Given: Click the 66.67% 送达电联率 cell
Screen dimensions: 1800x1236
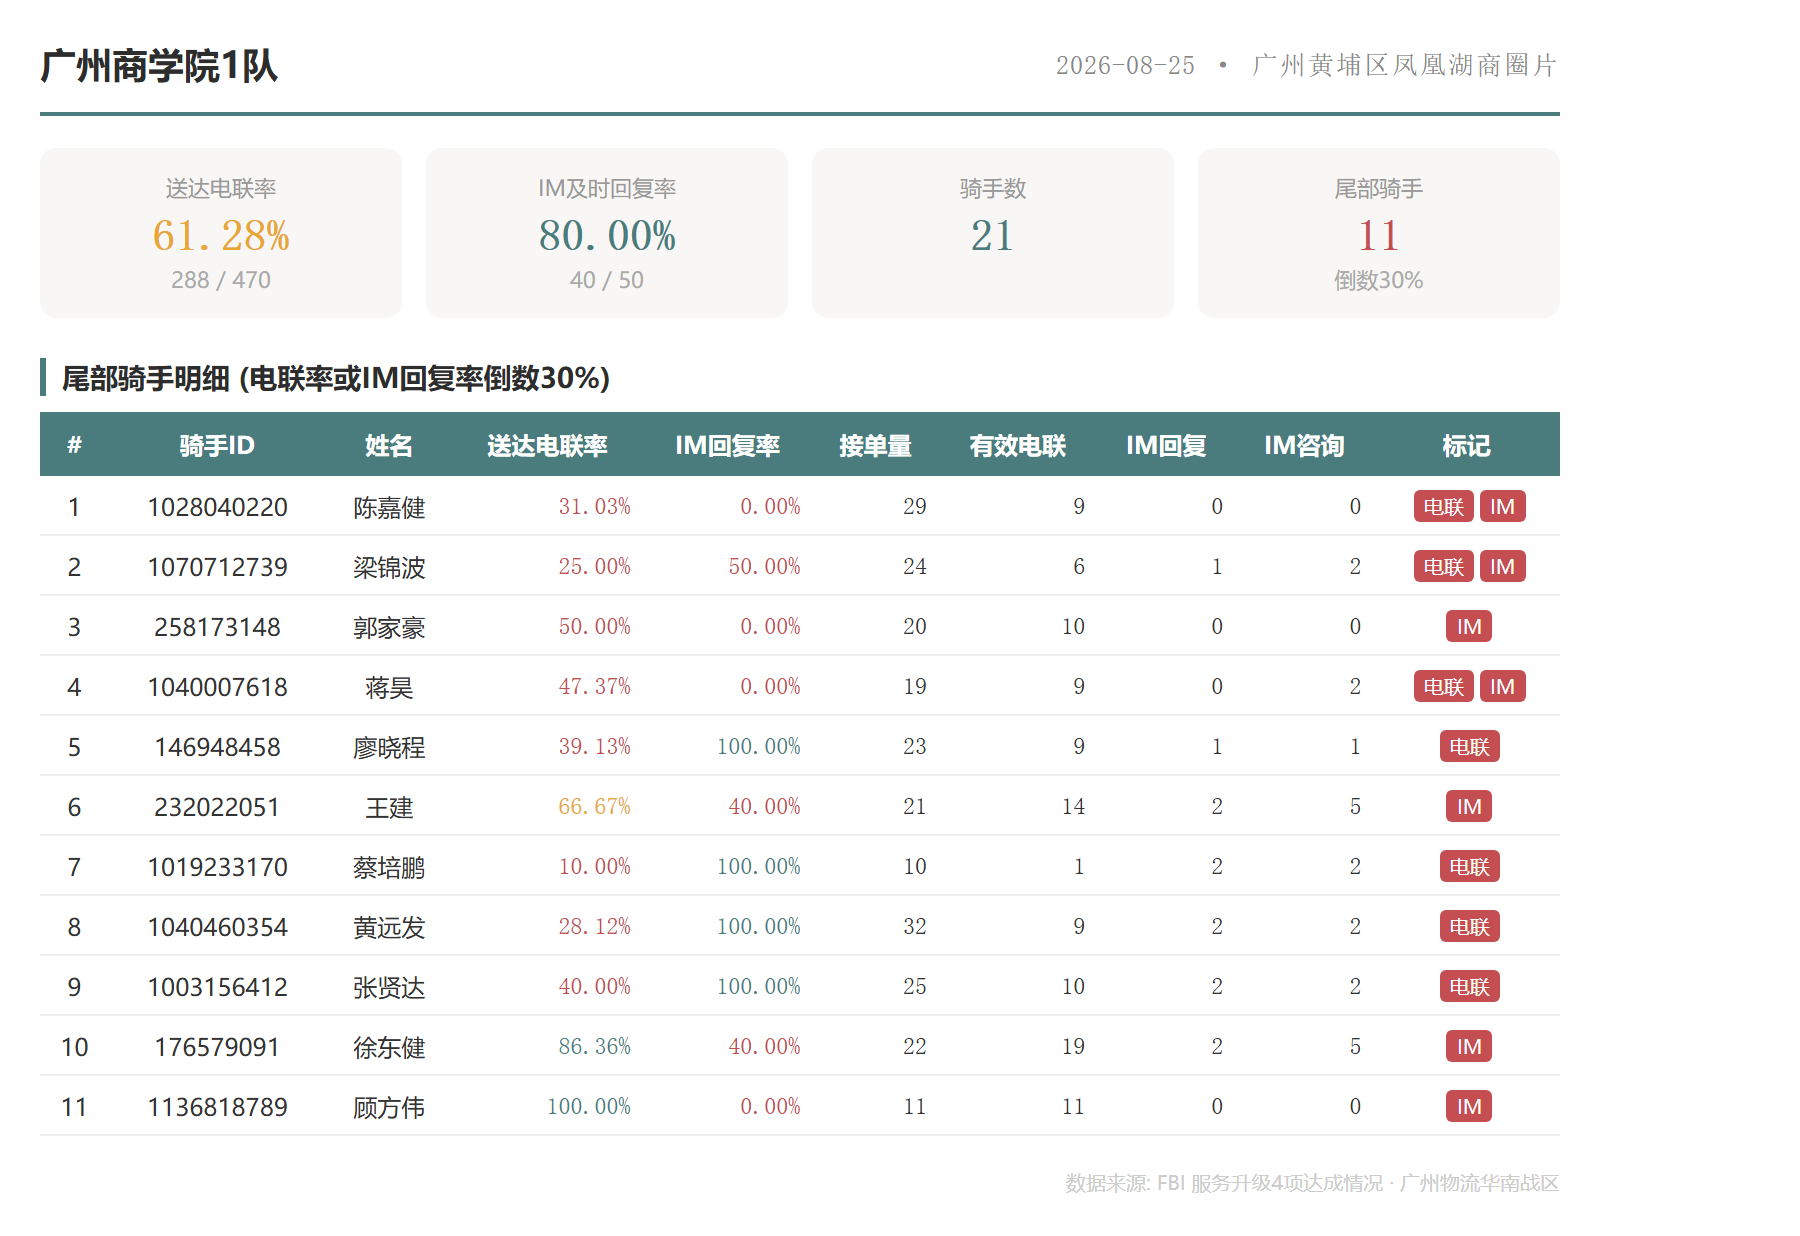Looking at the screenshot, I should (x=594, y=806).
